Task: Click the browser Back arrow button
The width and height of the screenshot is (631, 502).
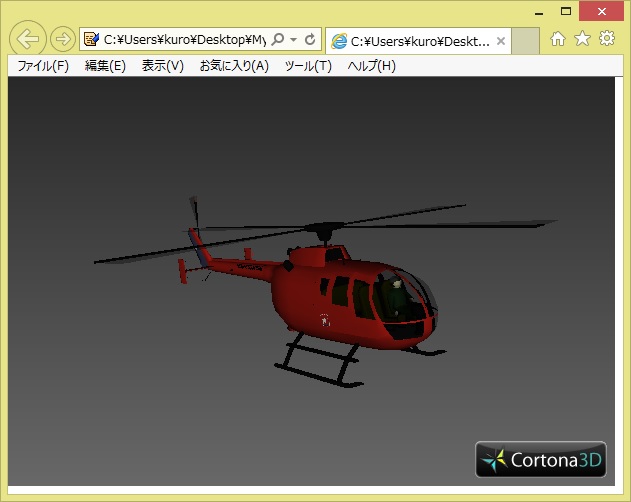Action: click(x=28, y=39)
